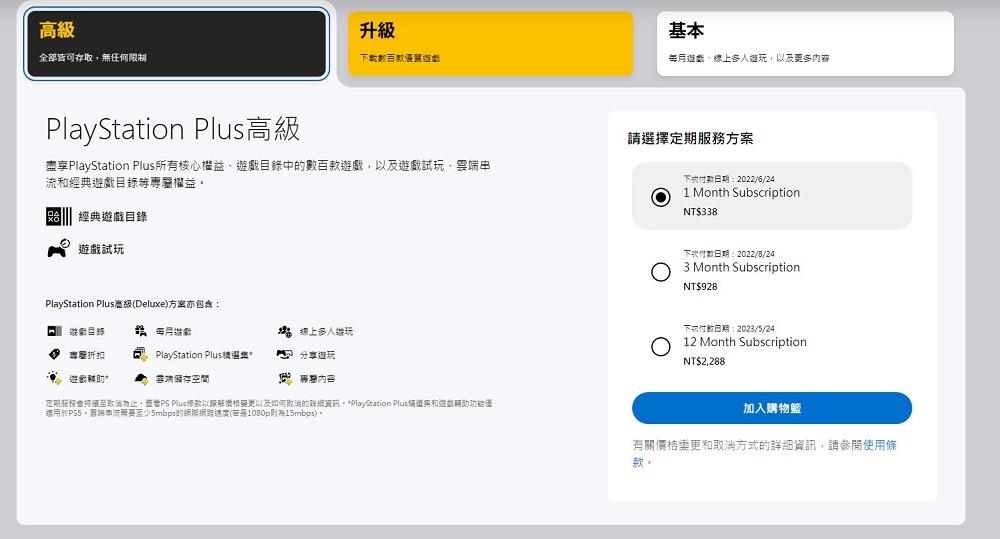1000x539 pixels.
Task: Select the 3 Month Subscription radio button
Action: (x=661, y=272)
